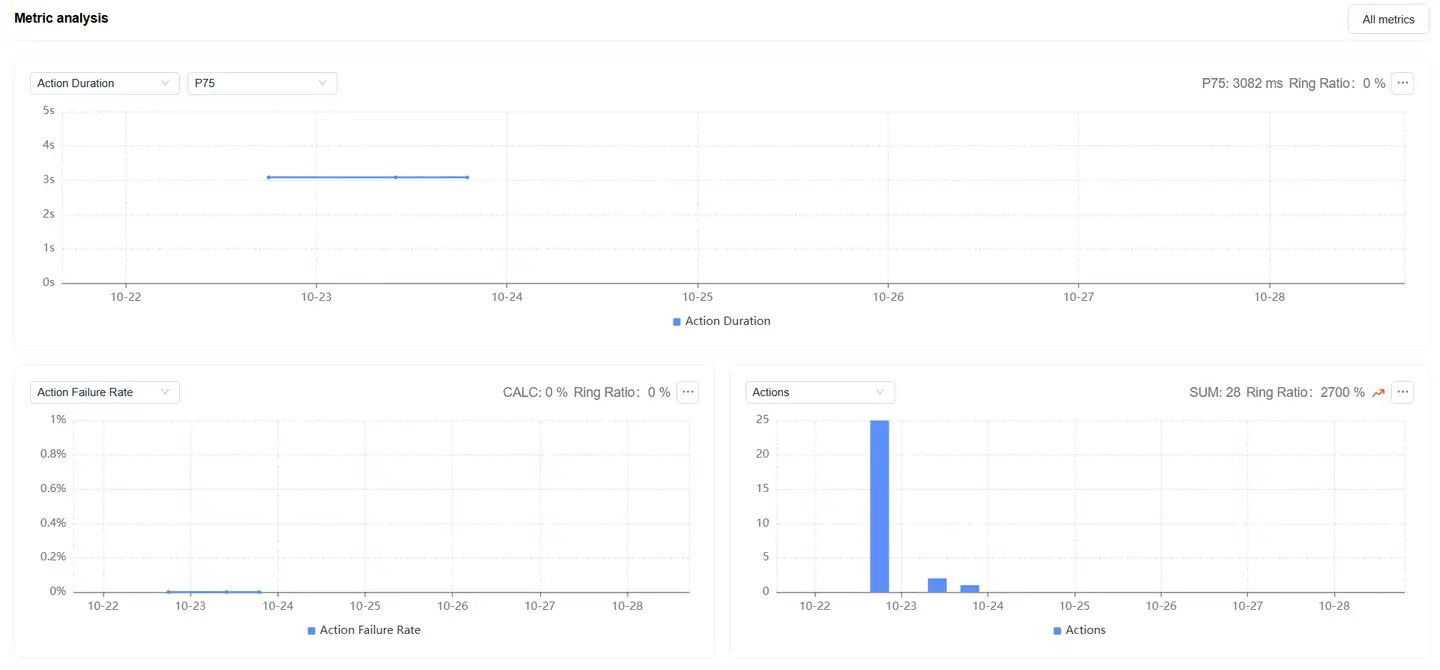Select the tallest bar in Actions chart
This screenshot has width=1440, height=670.
[879, 506]
